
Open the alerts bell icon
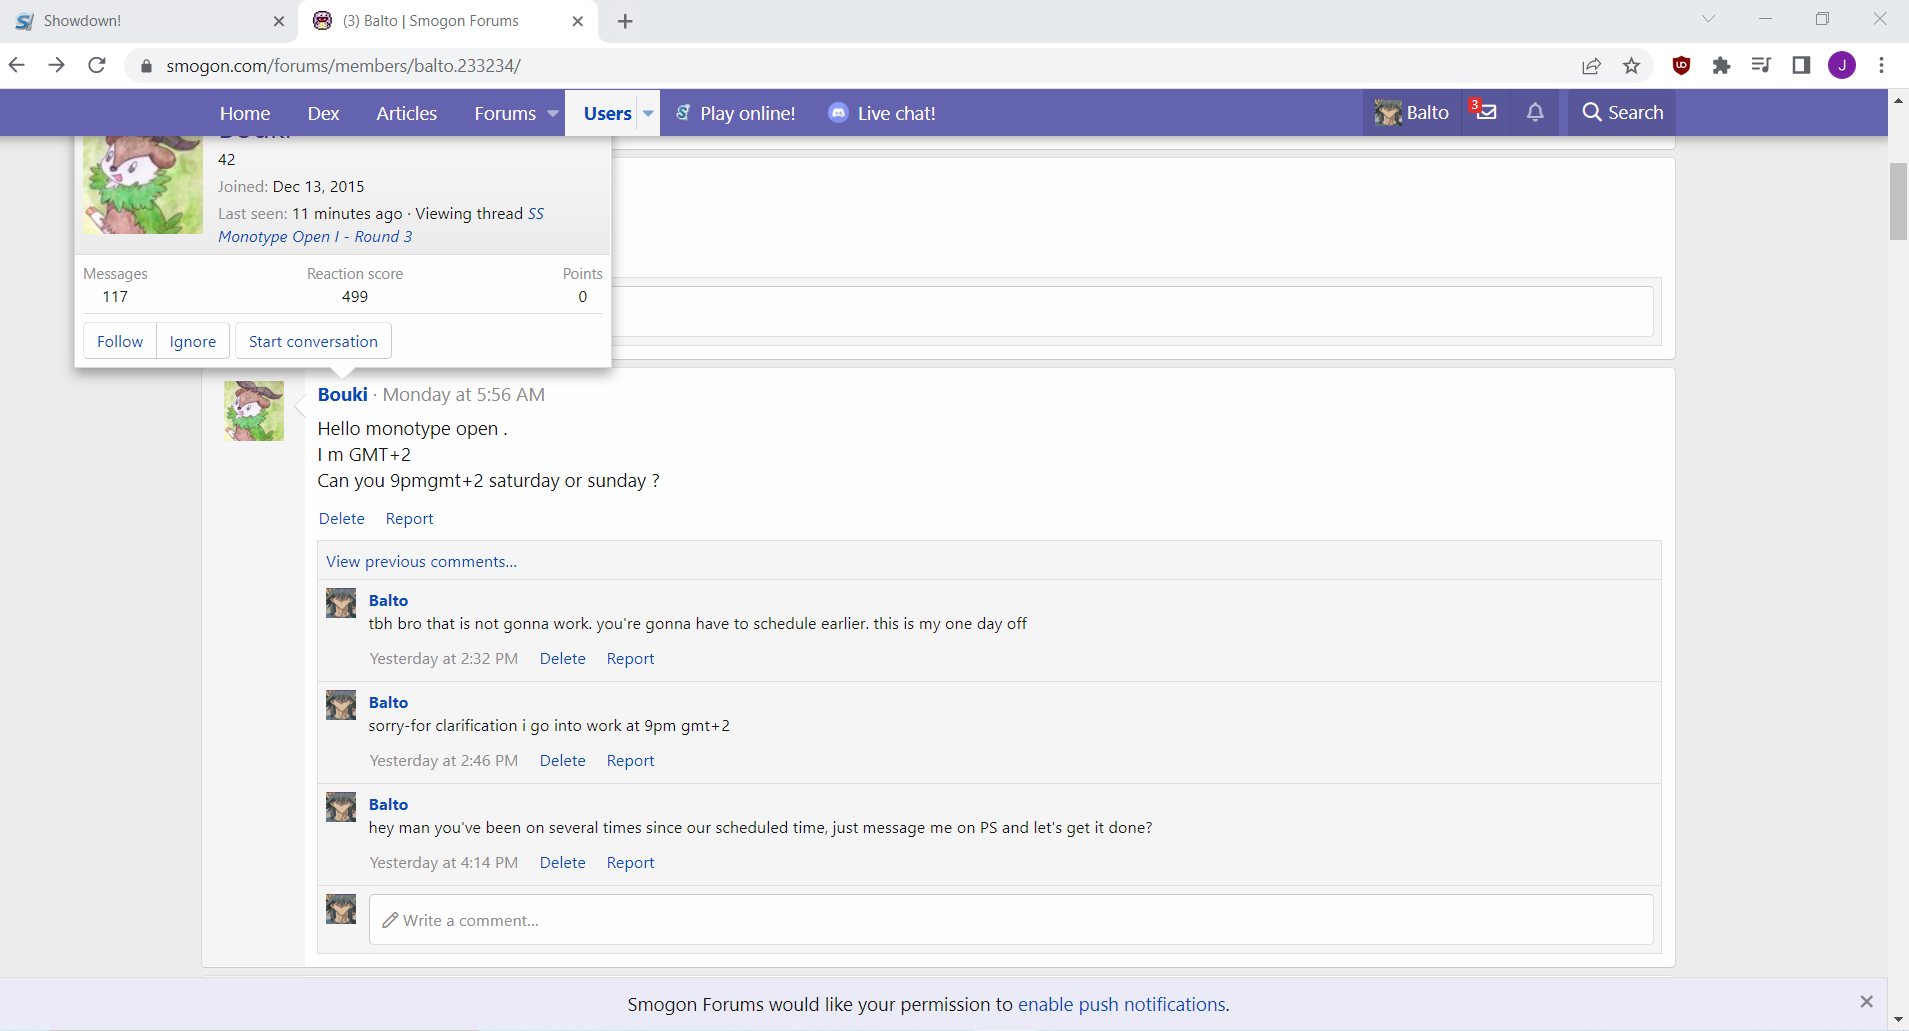[1535, 112]
